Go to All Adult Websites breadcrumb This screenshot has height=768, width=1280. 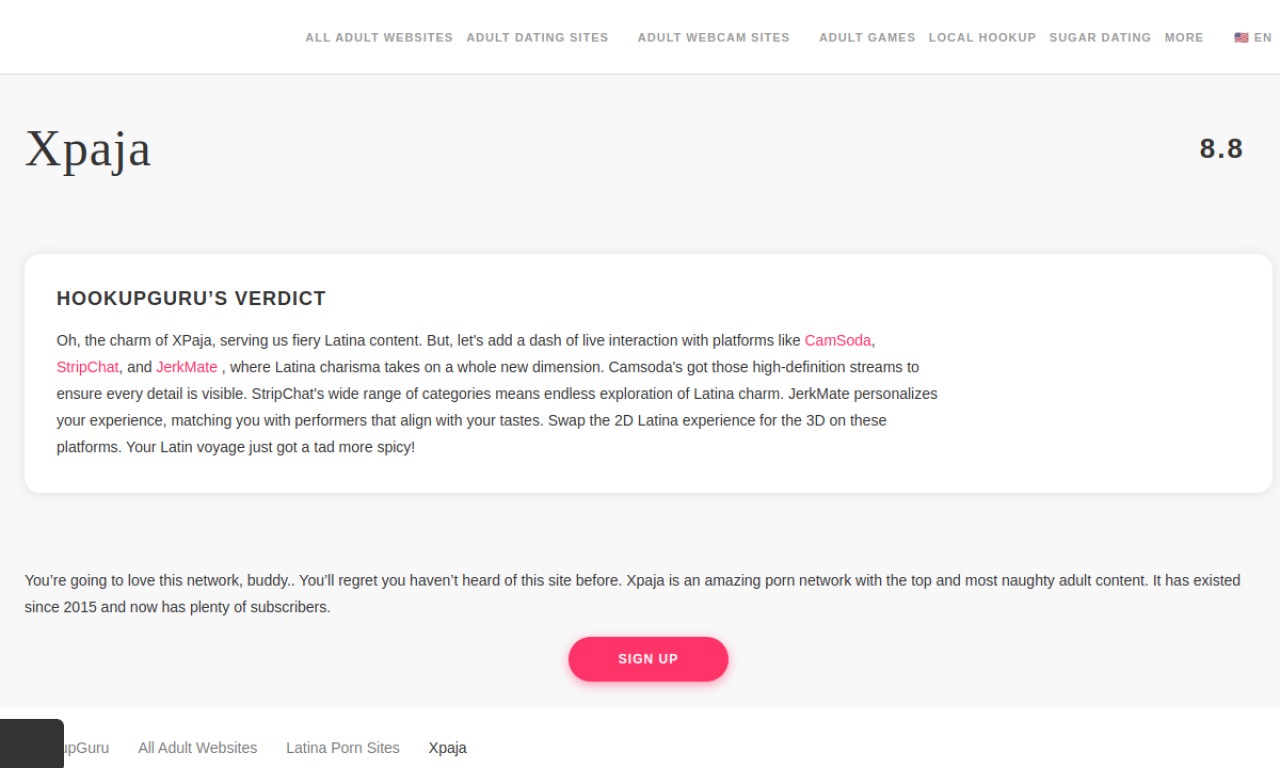click(197, 748)
